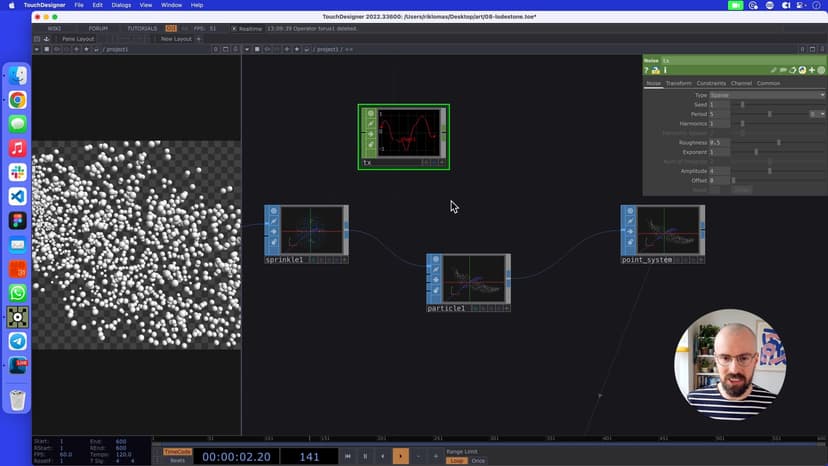Open WhatsApp from the dock

tap(17, 293)
